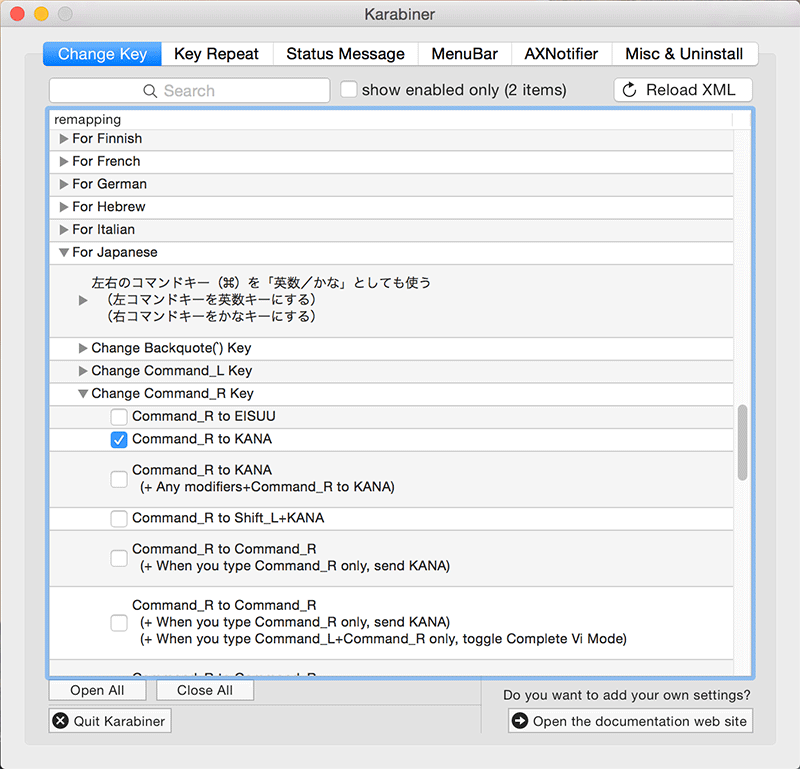Uncheck the enabled Command_R to KANA option

pos(119,439)
